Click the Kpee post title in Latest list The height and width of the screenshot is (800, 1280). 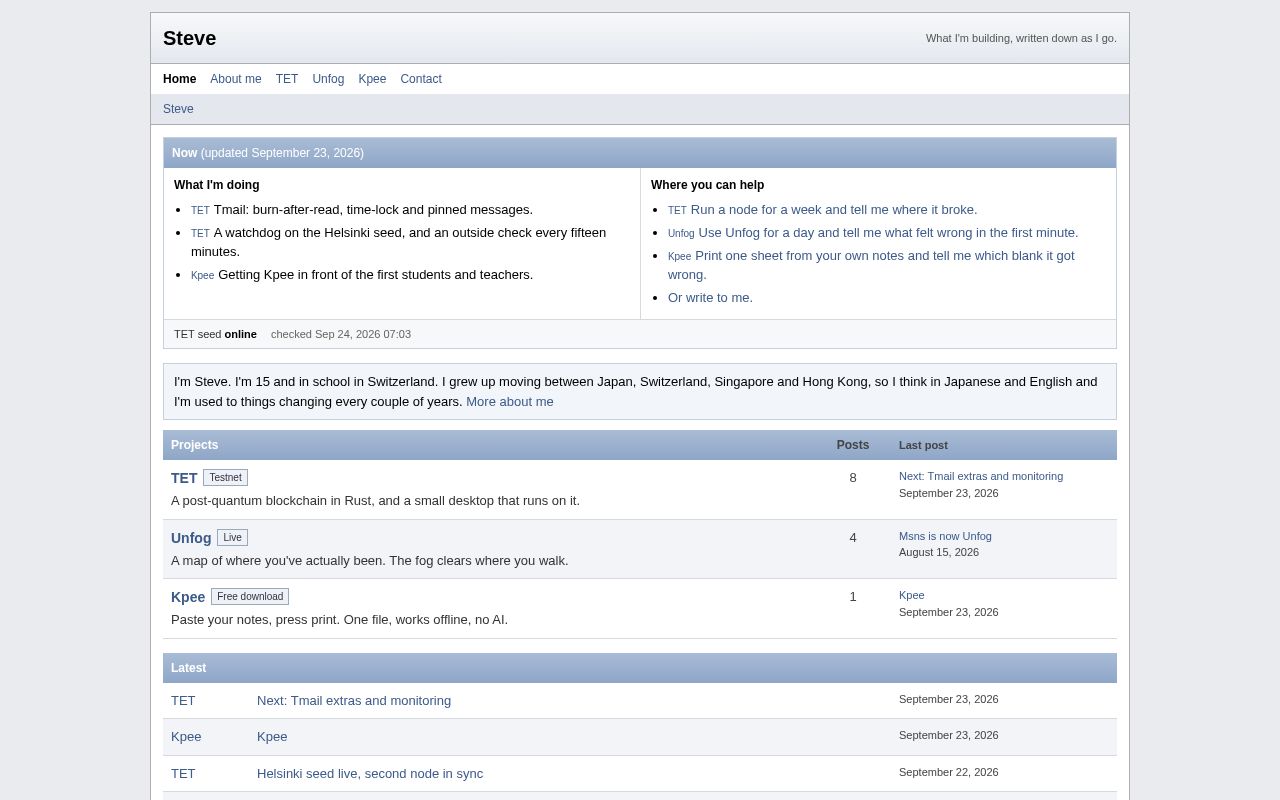click(x=272, y=737)
